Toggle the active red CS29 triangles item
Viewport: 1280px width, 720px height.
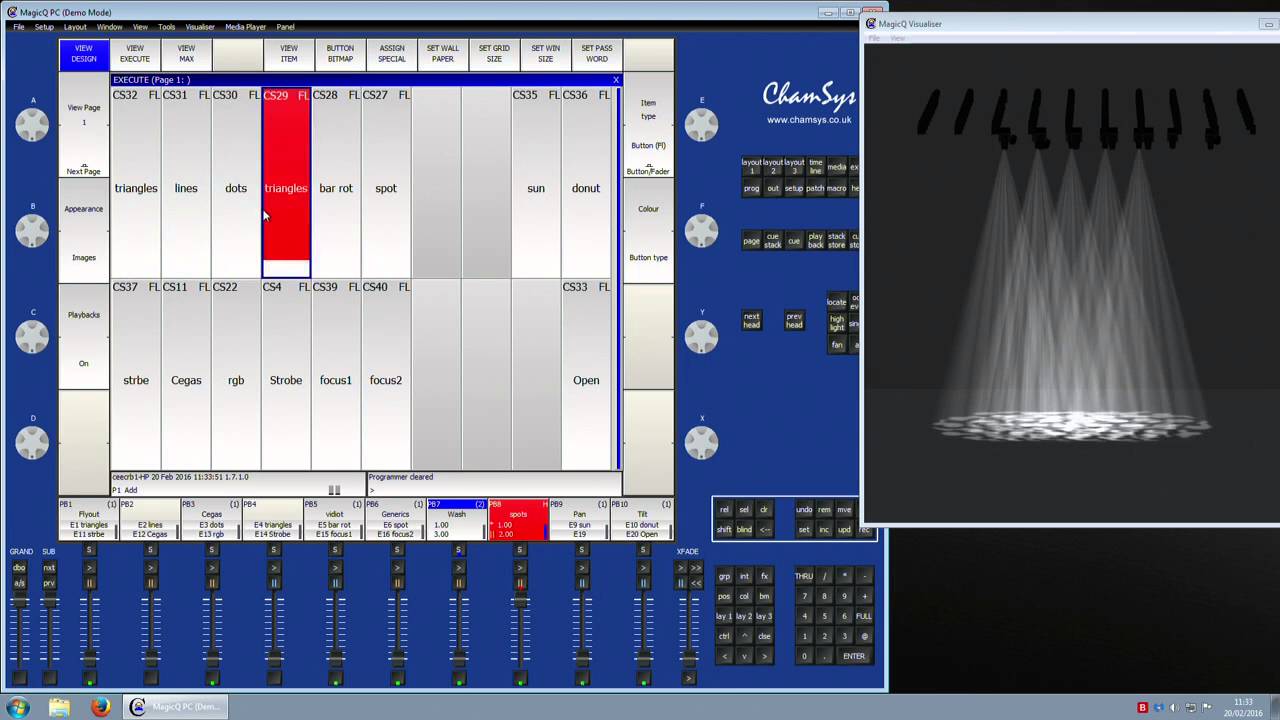tap(286, 182)
